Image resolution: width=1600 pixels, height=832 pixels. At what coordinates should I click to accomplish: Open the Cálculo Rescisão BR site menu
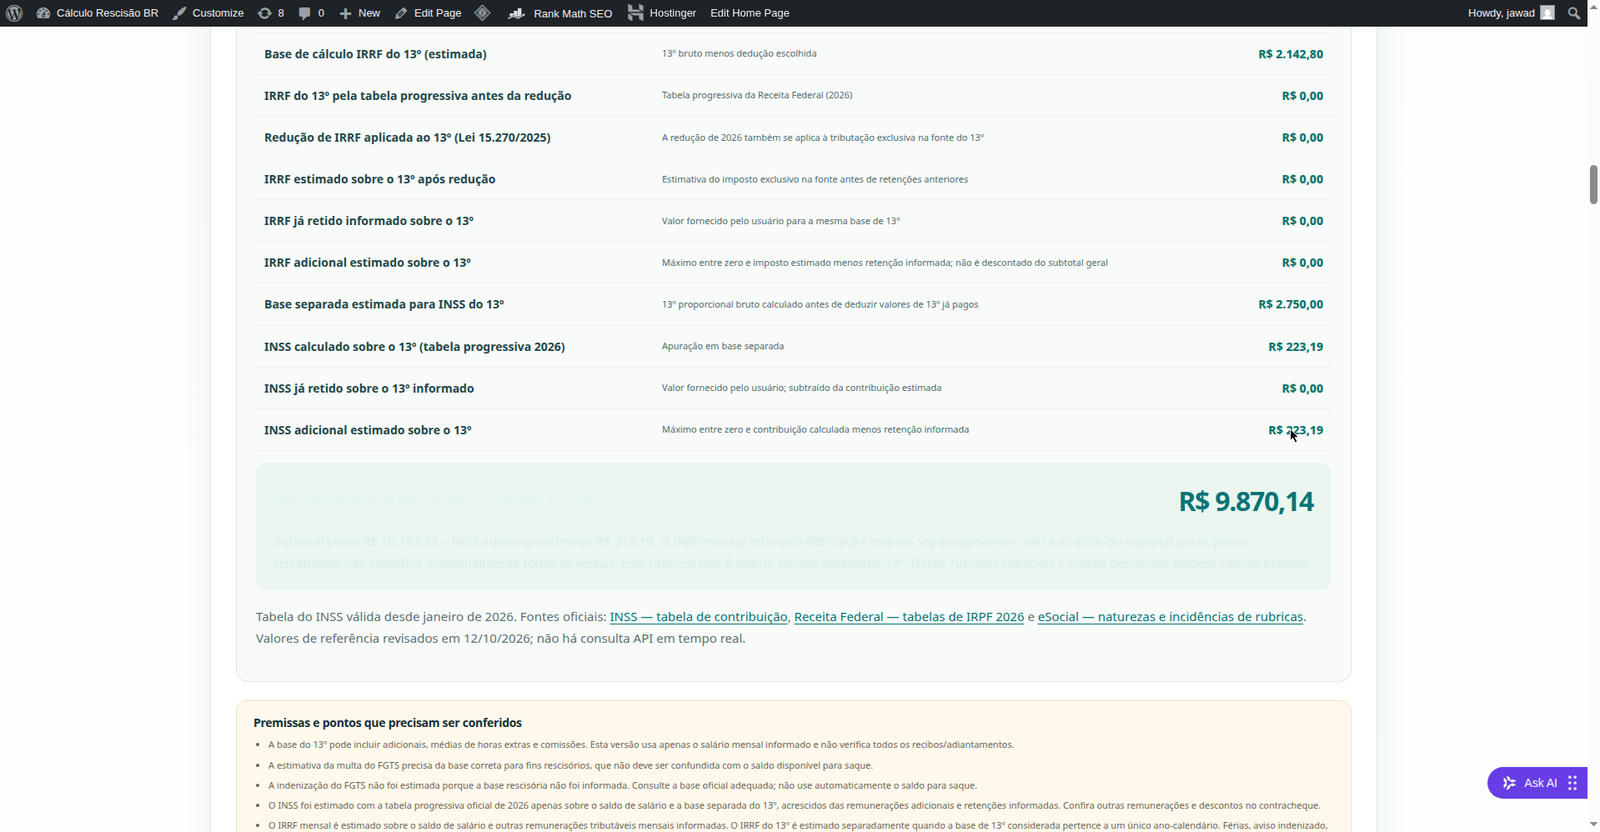[x=97, y=13]
